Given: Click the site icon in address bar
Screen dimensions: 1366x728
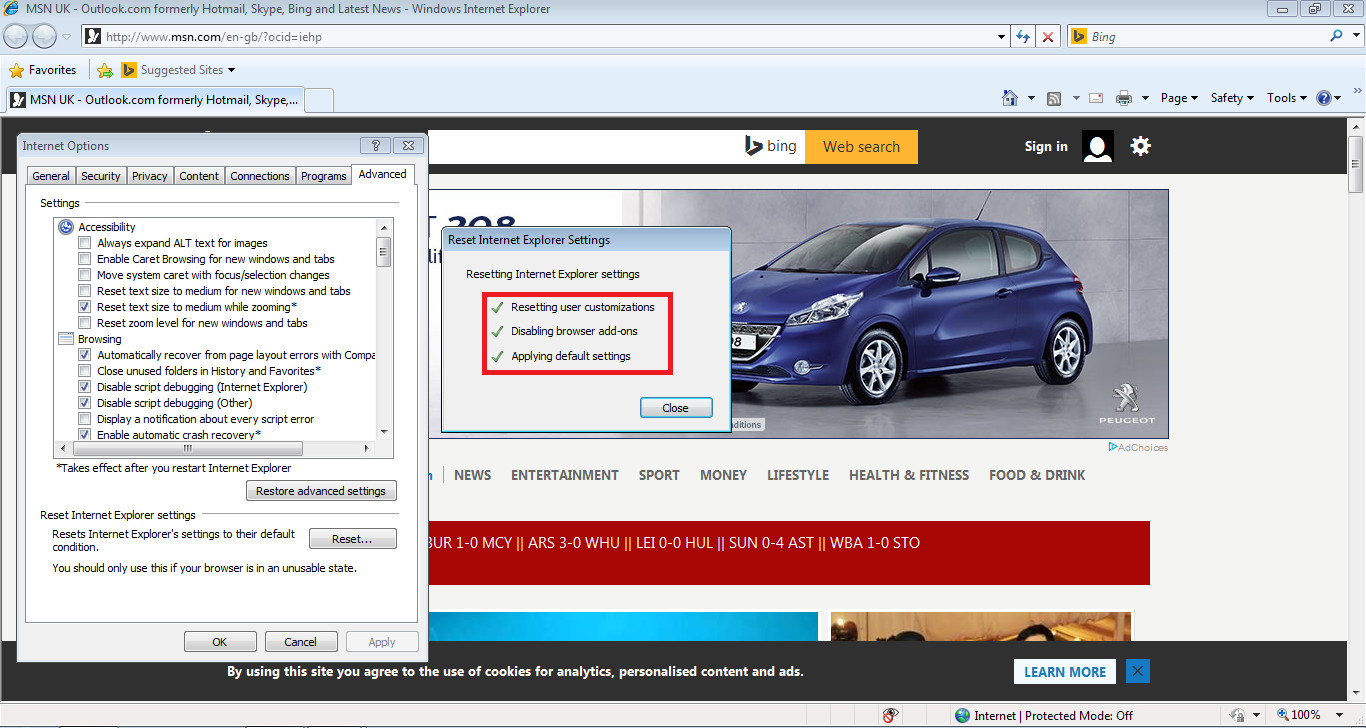Looking at the screenshot, I should pyautogui.click(x=93, y=37).
